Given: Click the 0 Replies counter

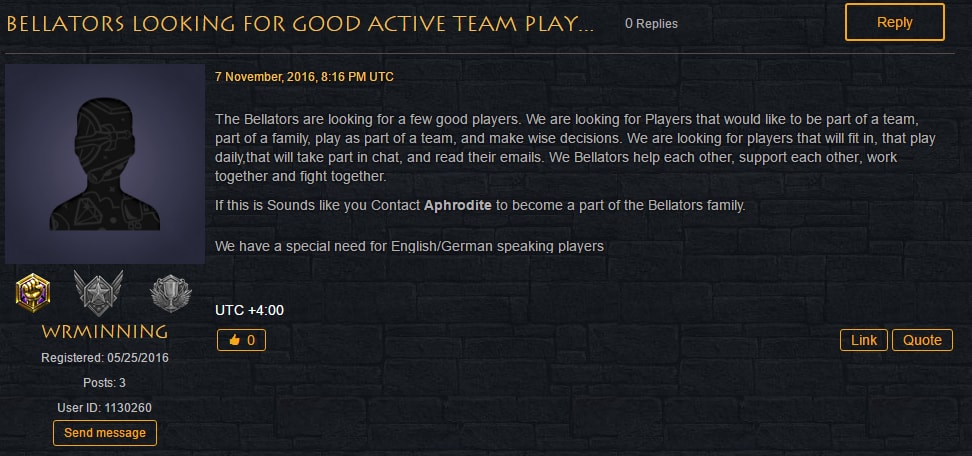Looking at the screenshot, I should point(651,24).
